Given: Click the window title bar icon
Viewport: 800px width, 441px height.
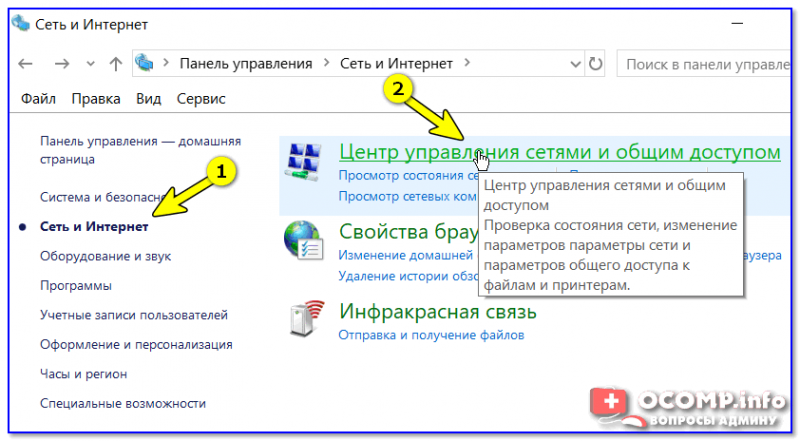Looking at the screenshot, I should tap(21, 23).
